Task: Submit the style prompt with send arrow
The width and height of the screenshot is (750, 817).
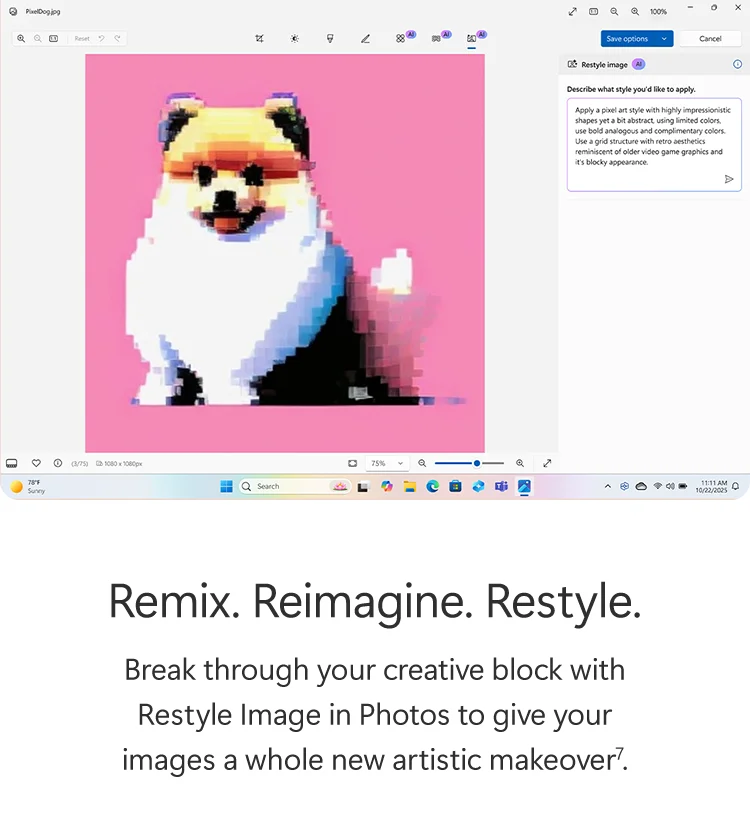Action: [x=729, y=179]
